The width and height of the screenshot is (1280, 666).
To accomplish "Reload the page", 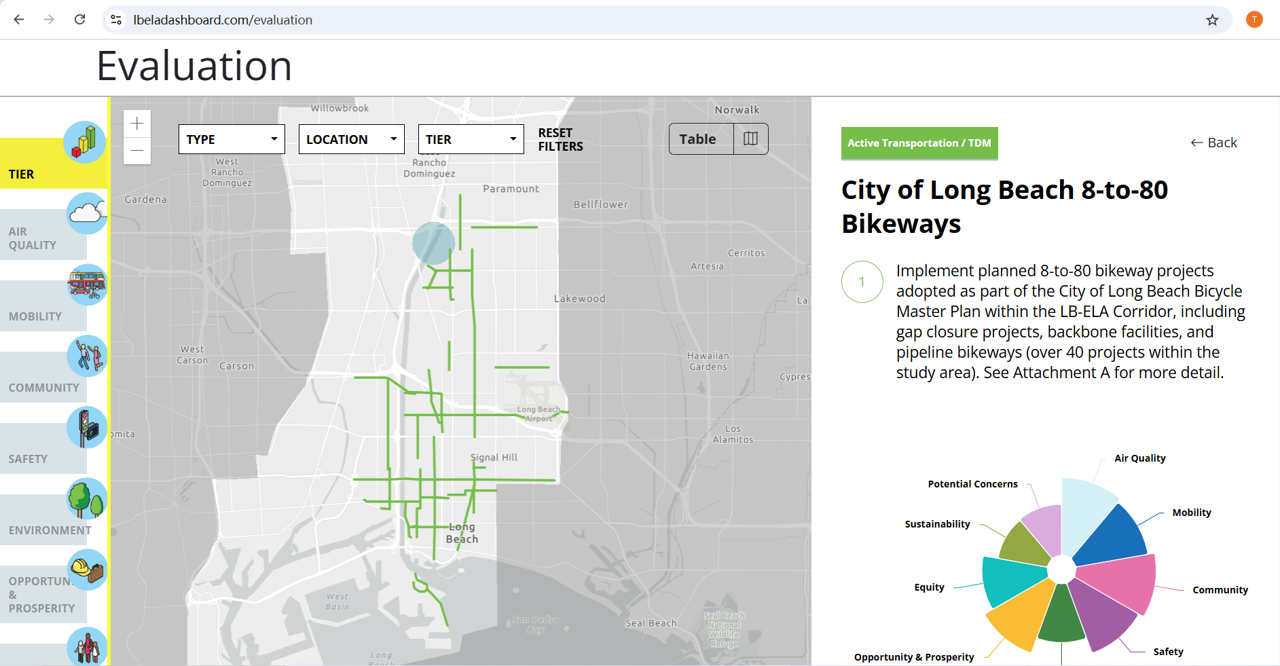I will [x=80, y=19].
